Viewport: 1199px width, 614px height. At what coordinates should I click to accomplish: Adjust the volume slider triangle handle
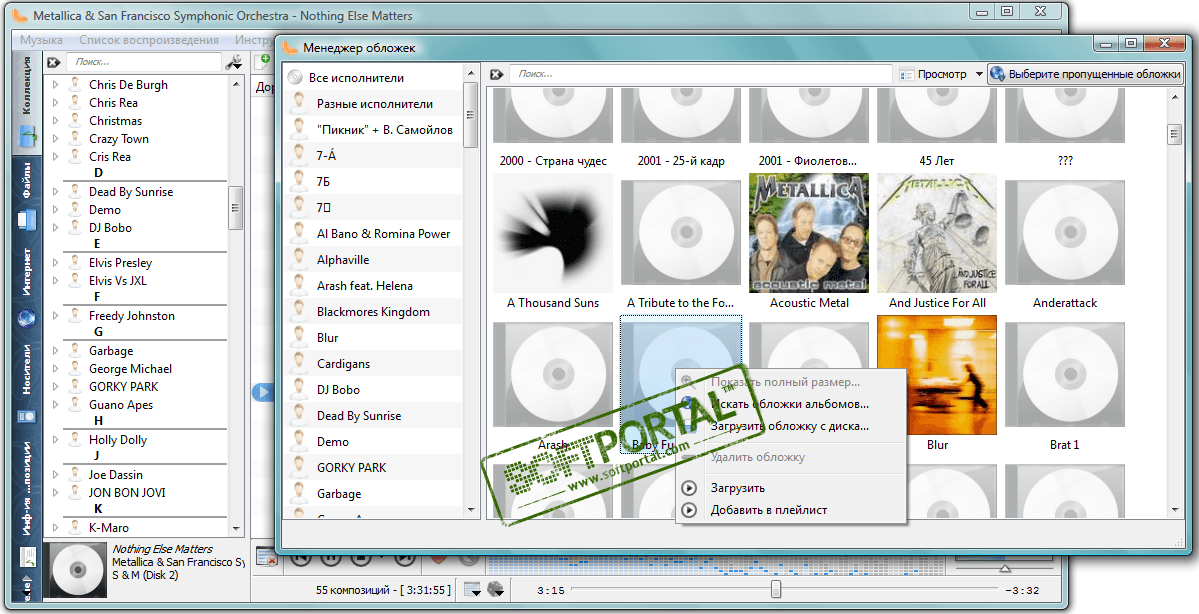click(1005, 568)
